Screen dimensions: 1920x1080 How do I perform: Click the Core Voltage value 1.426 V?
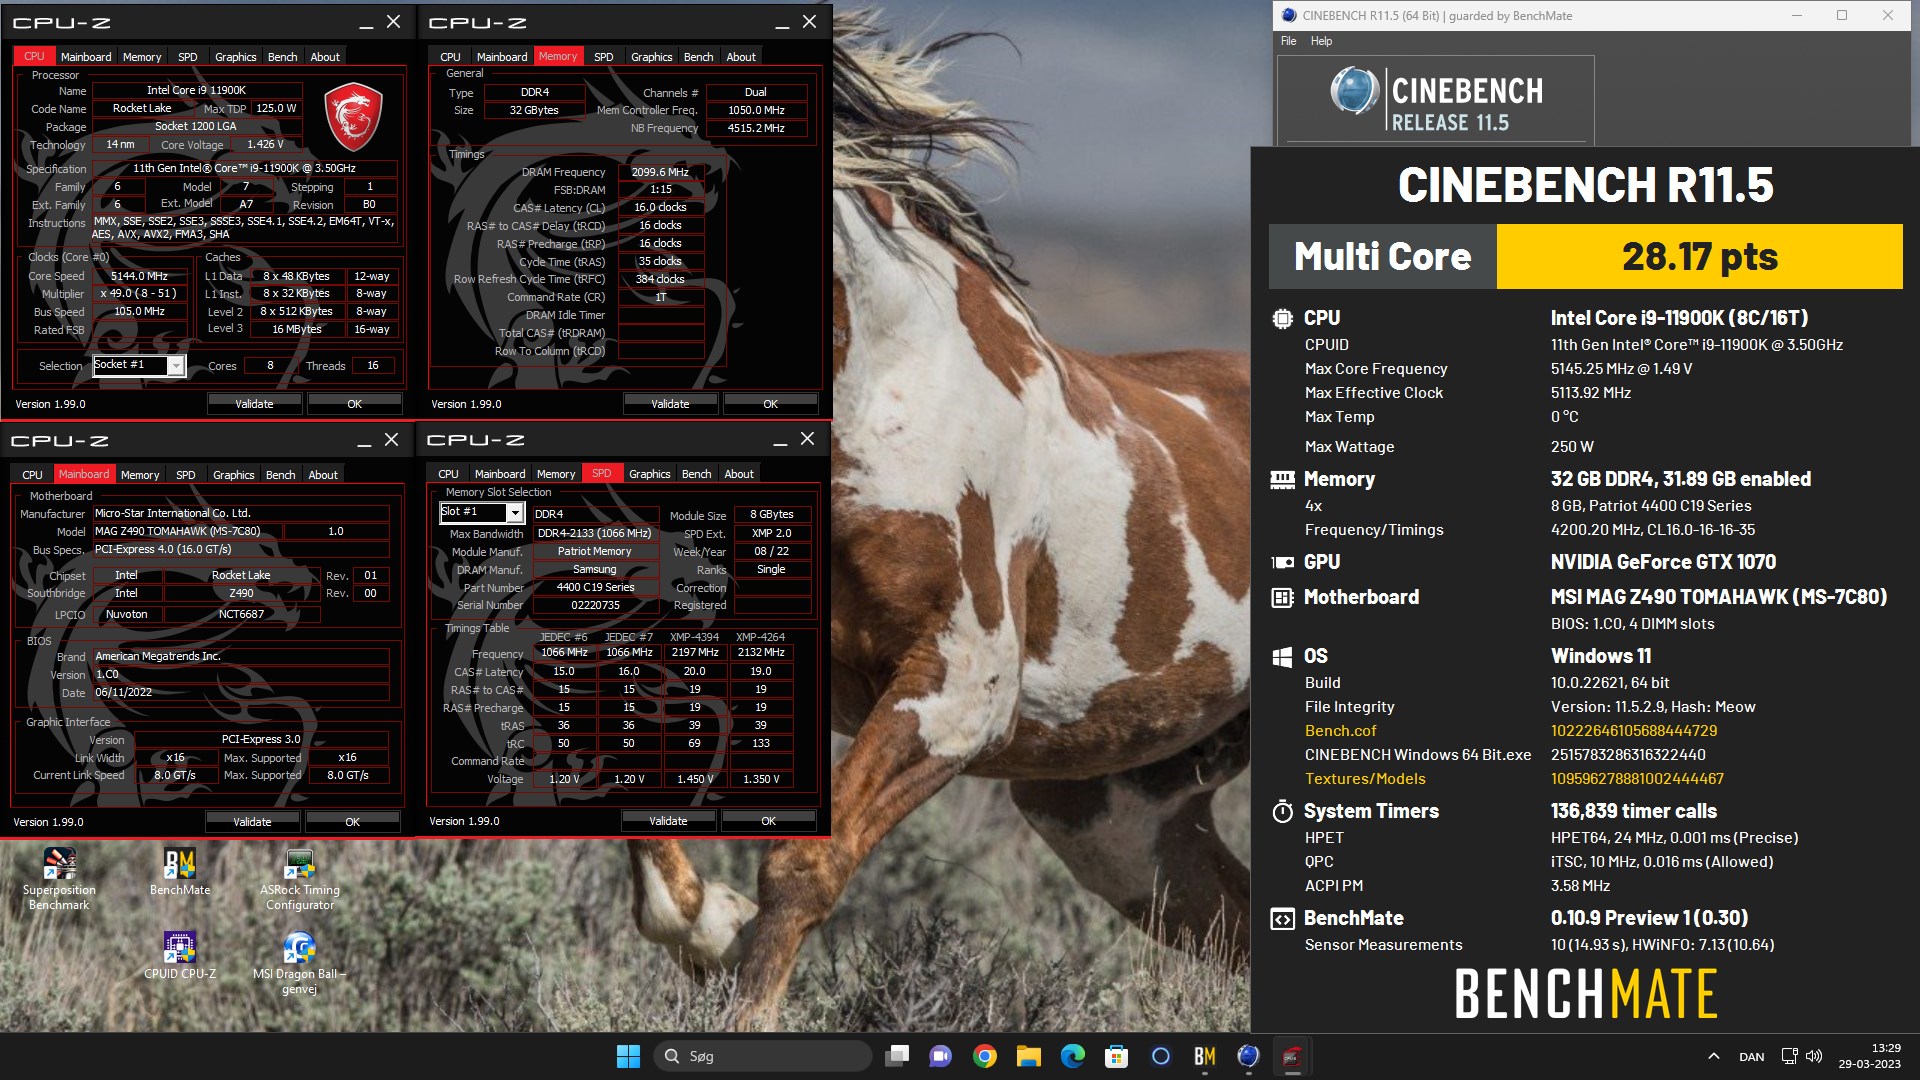point(265,145)
